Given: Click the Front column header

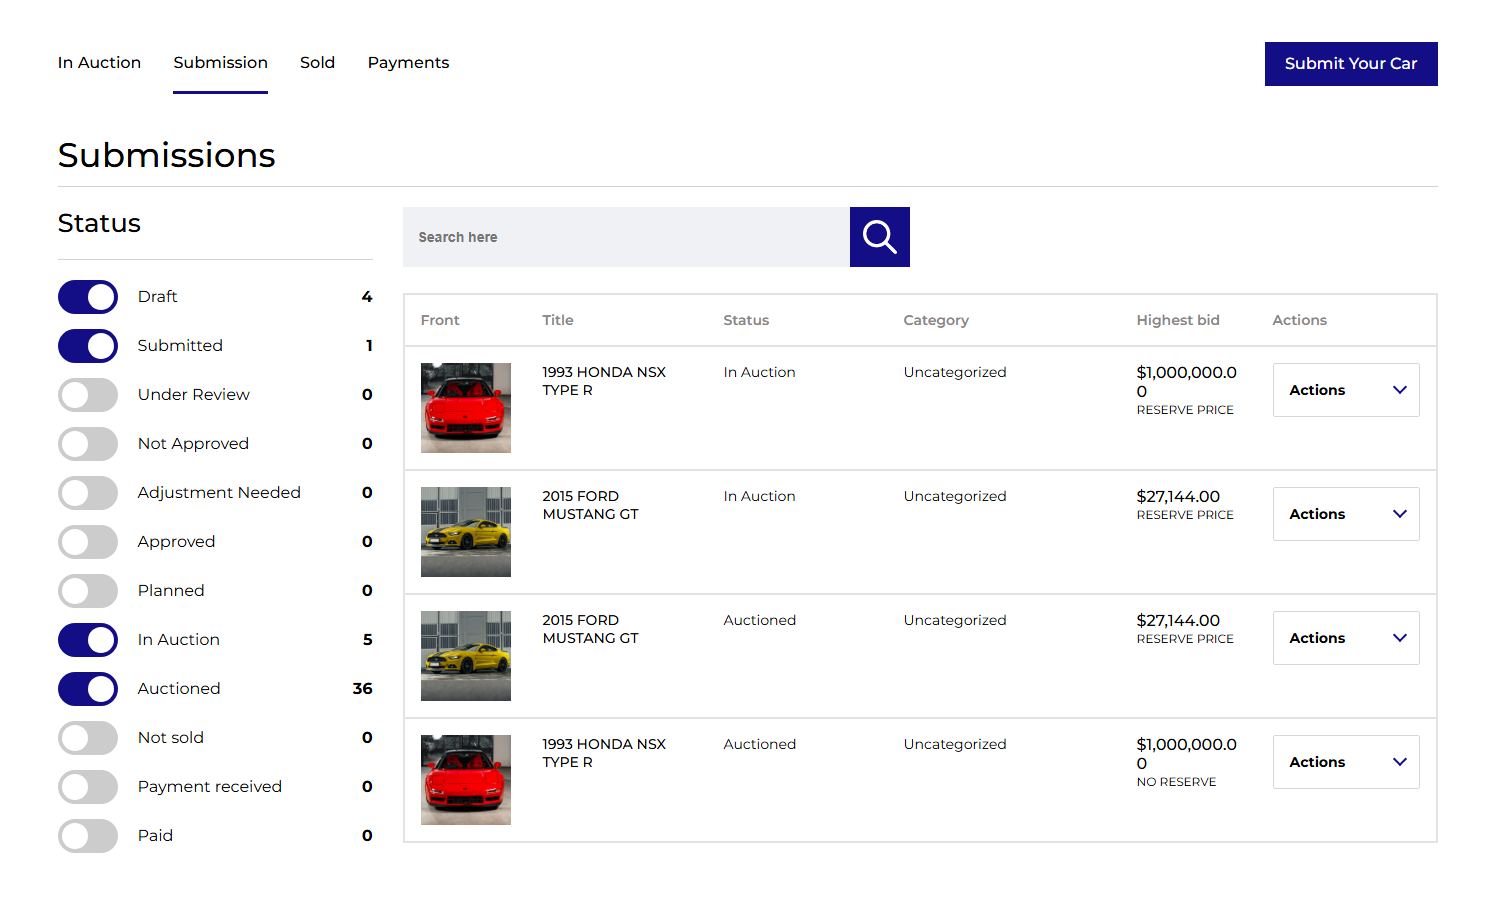Looking at the screenshot, I should click(440, 320).
